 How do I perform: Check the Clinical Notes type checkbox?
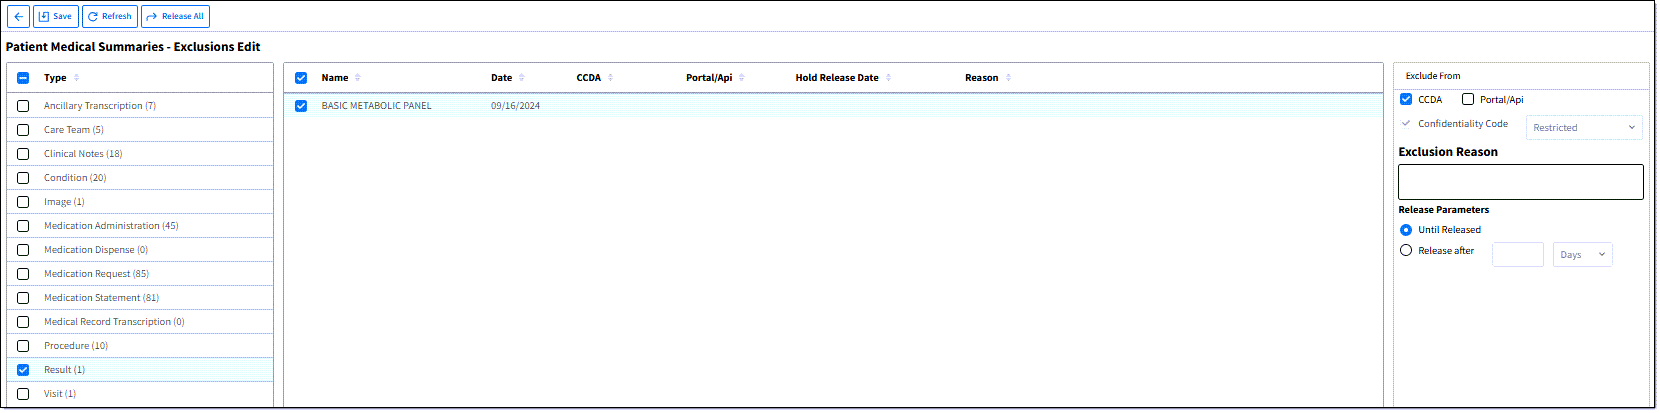23,154
